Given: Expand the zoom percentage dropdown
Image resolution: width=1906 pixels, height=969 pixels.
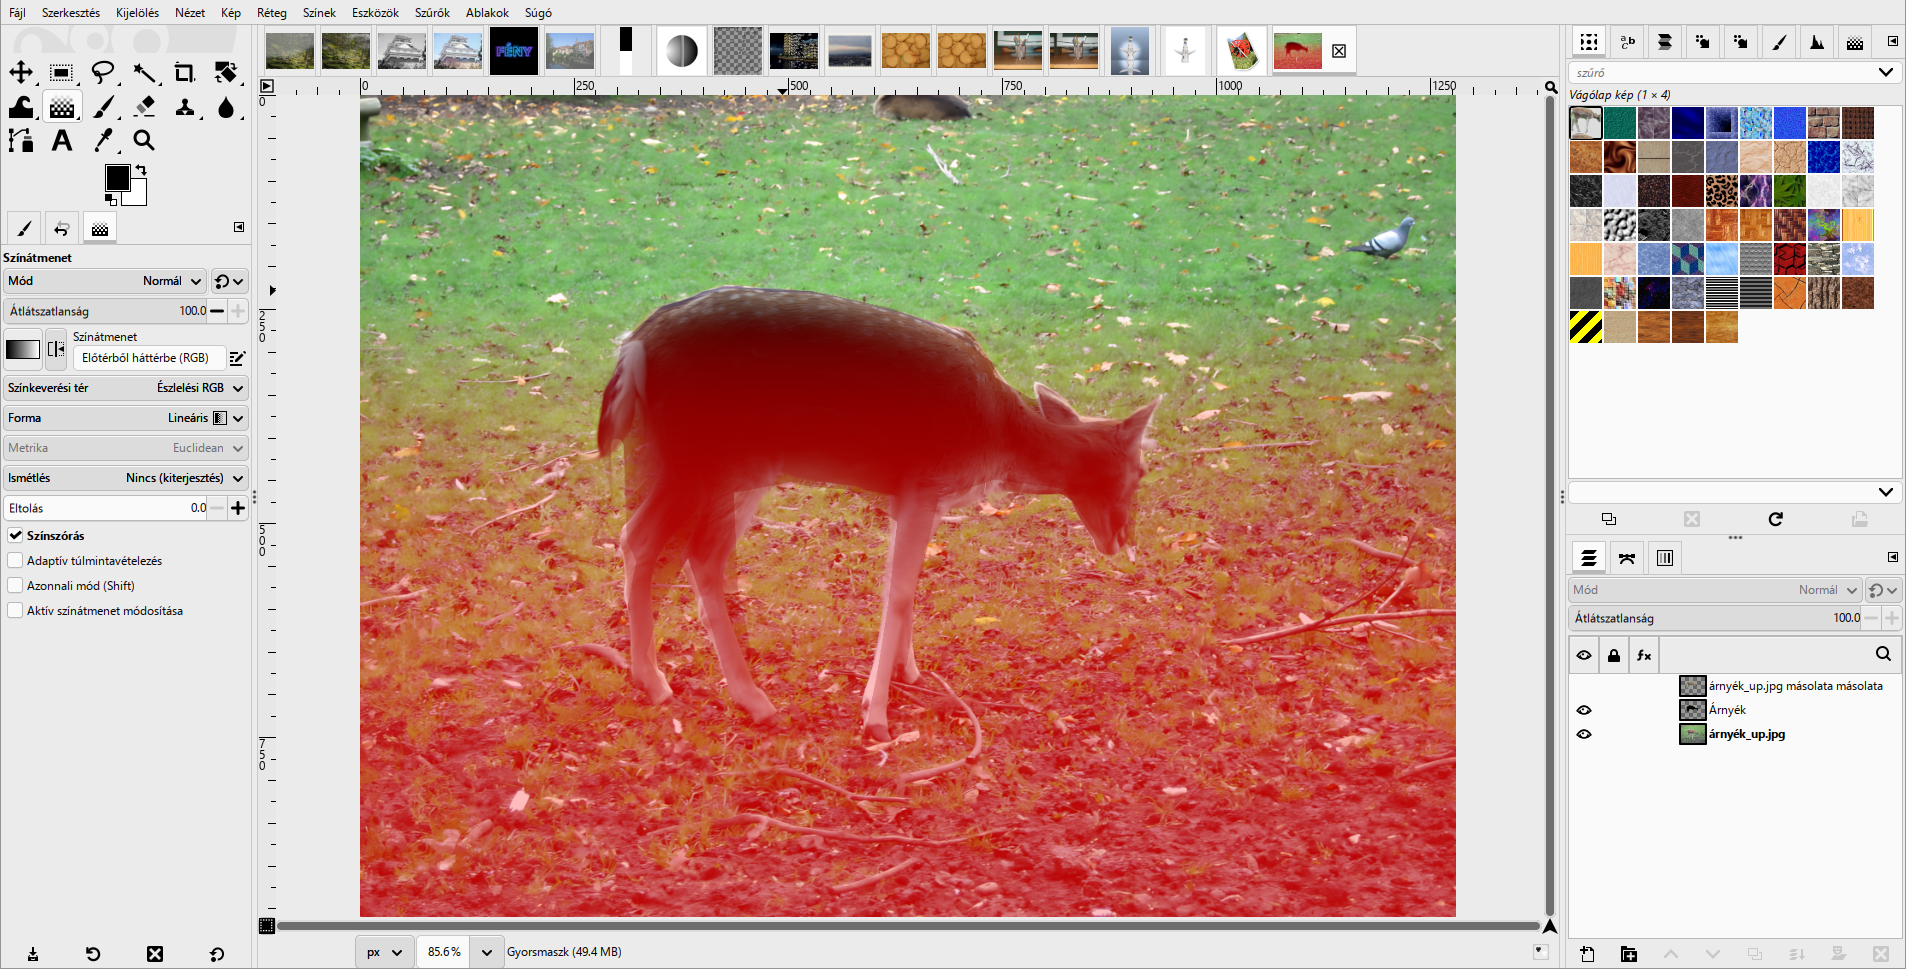Looking at the screenshot, I should pos(486,952).
